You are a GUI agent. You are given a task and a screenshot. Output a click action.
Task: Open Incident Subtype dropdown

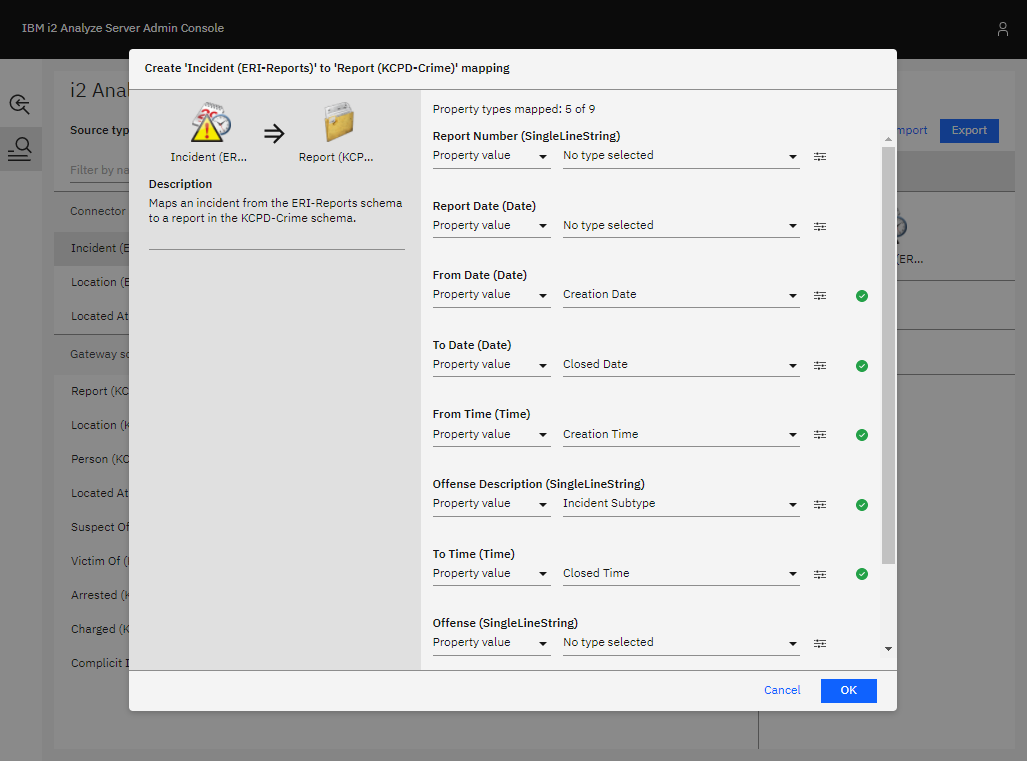point(680,504)
